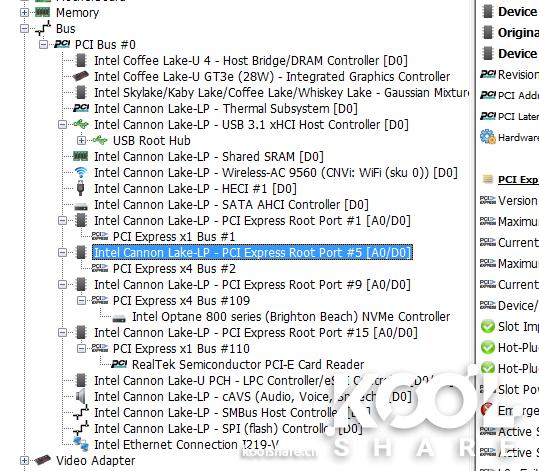
Task: Collapse PCI Express x4 Bus #109 node
Action: click(81, 301)
